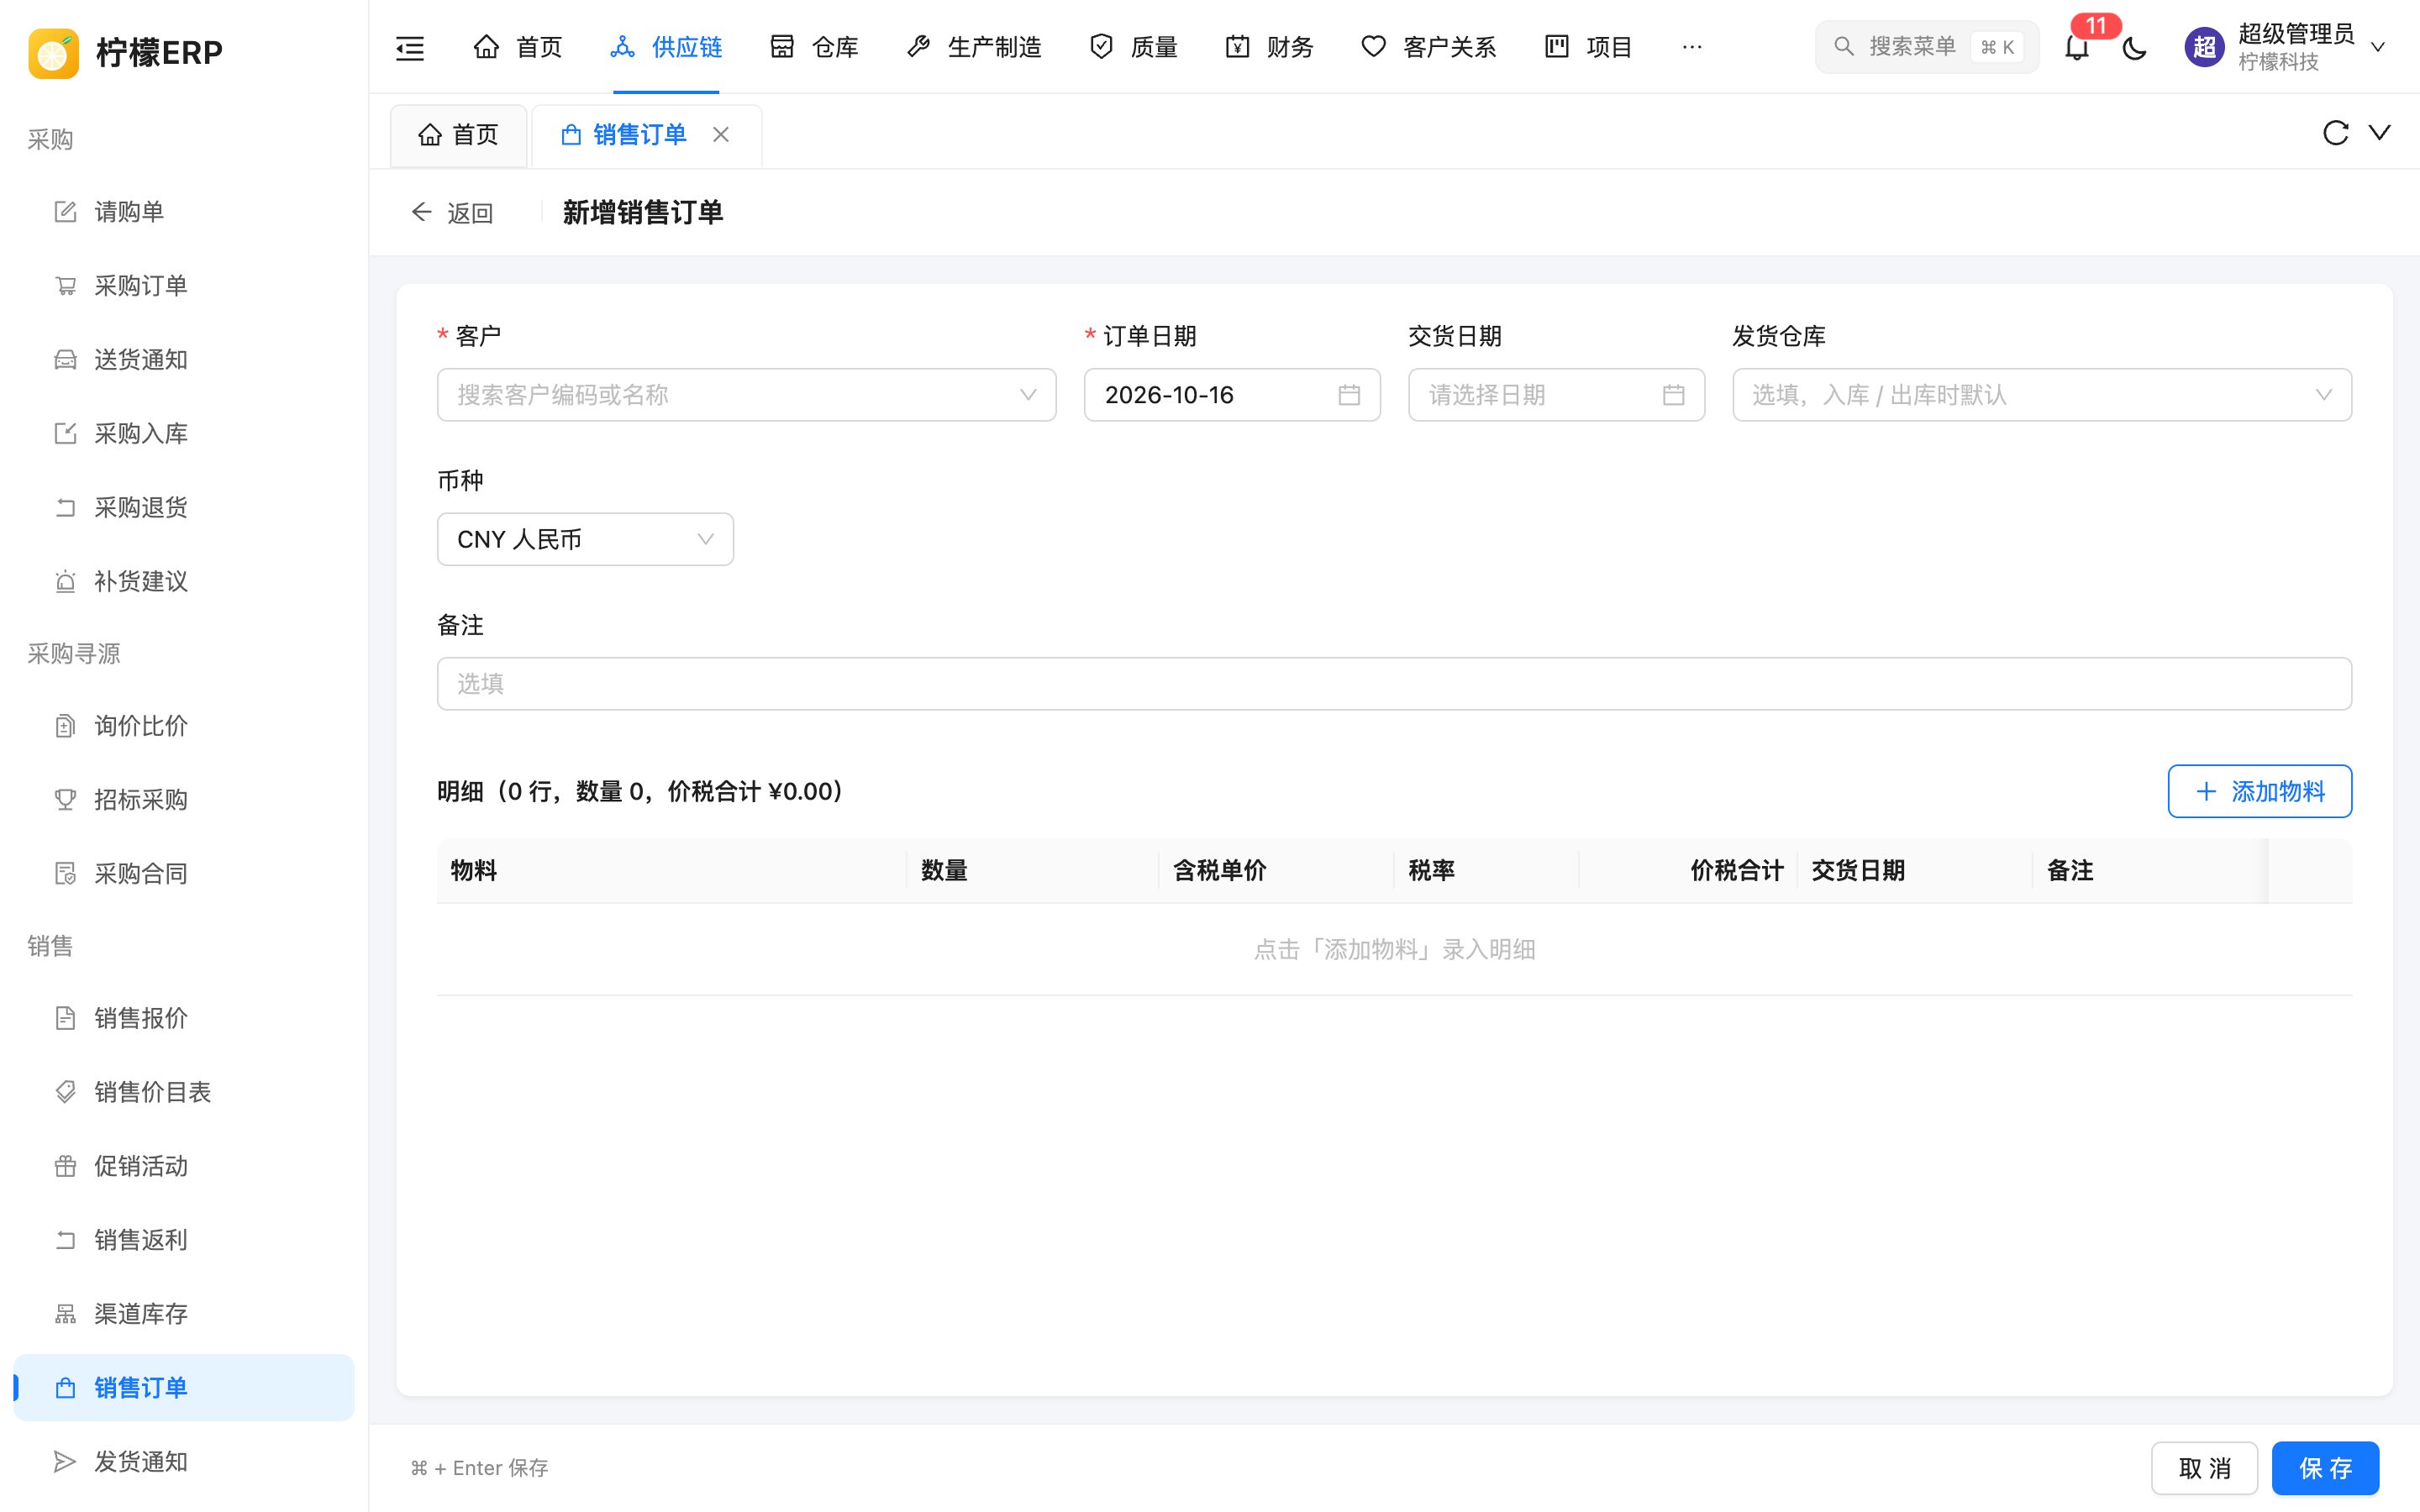Switch to 仓库 top menu
The height and width of the screenshot is (1512, 2420).
(815, 47)
